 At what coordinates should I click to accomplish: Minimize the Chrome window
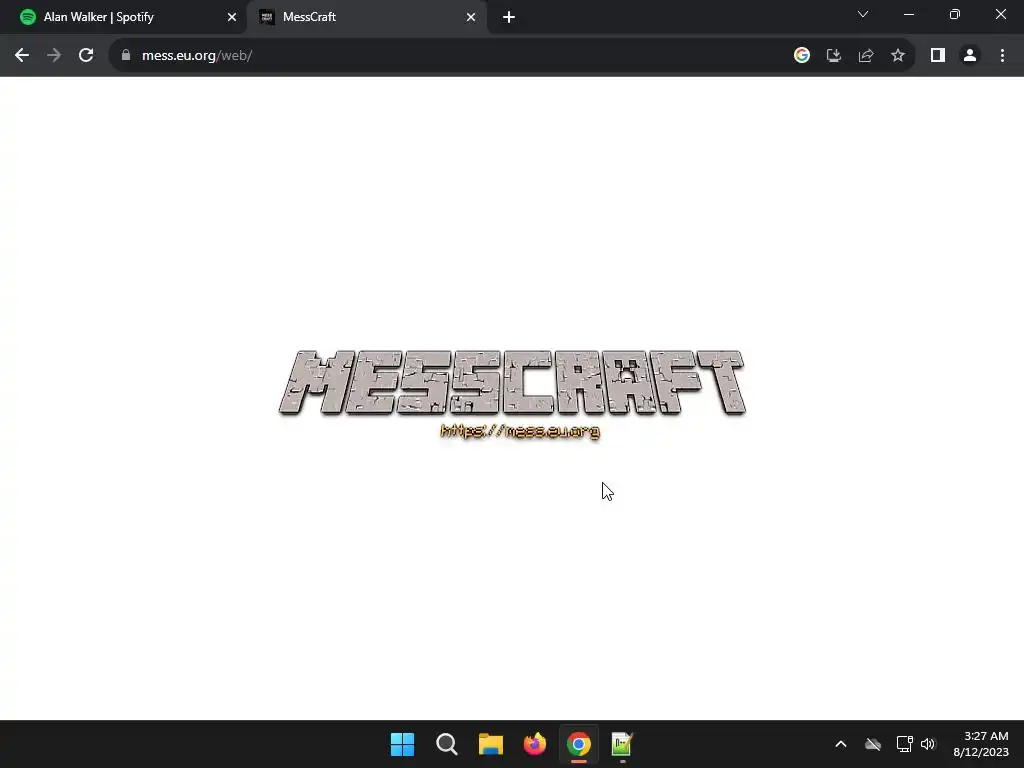click(909, 14)
